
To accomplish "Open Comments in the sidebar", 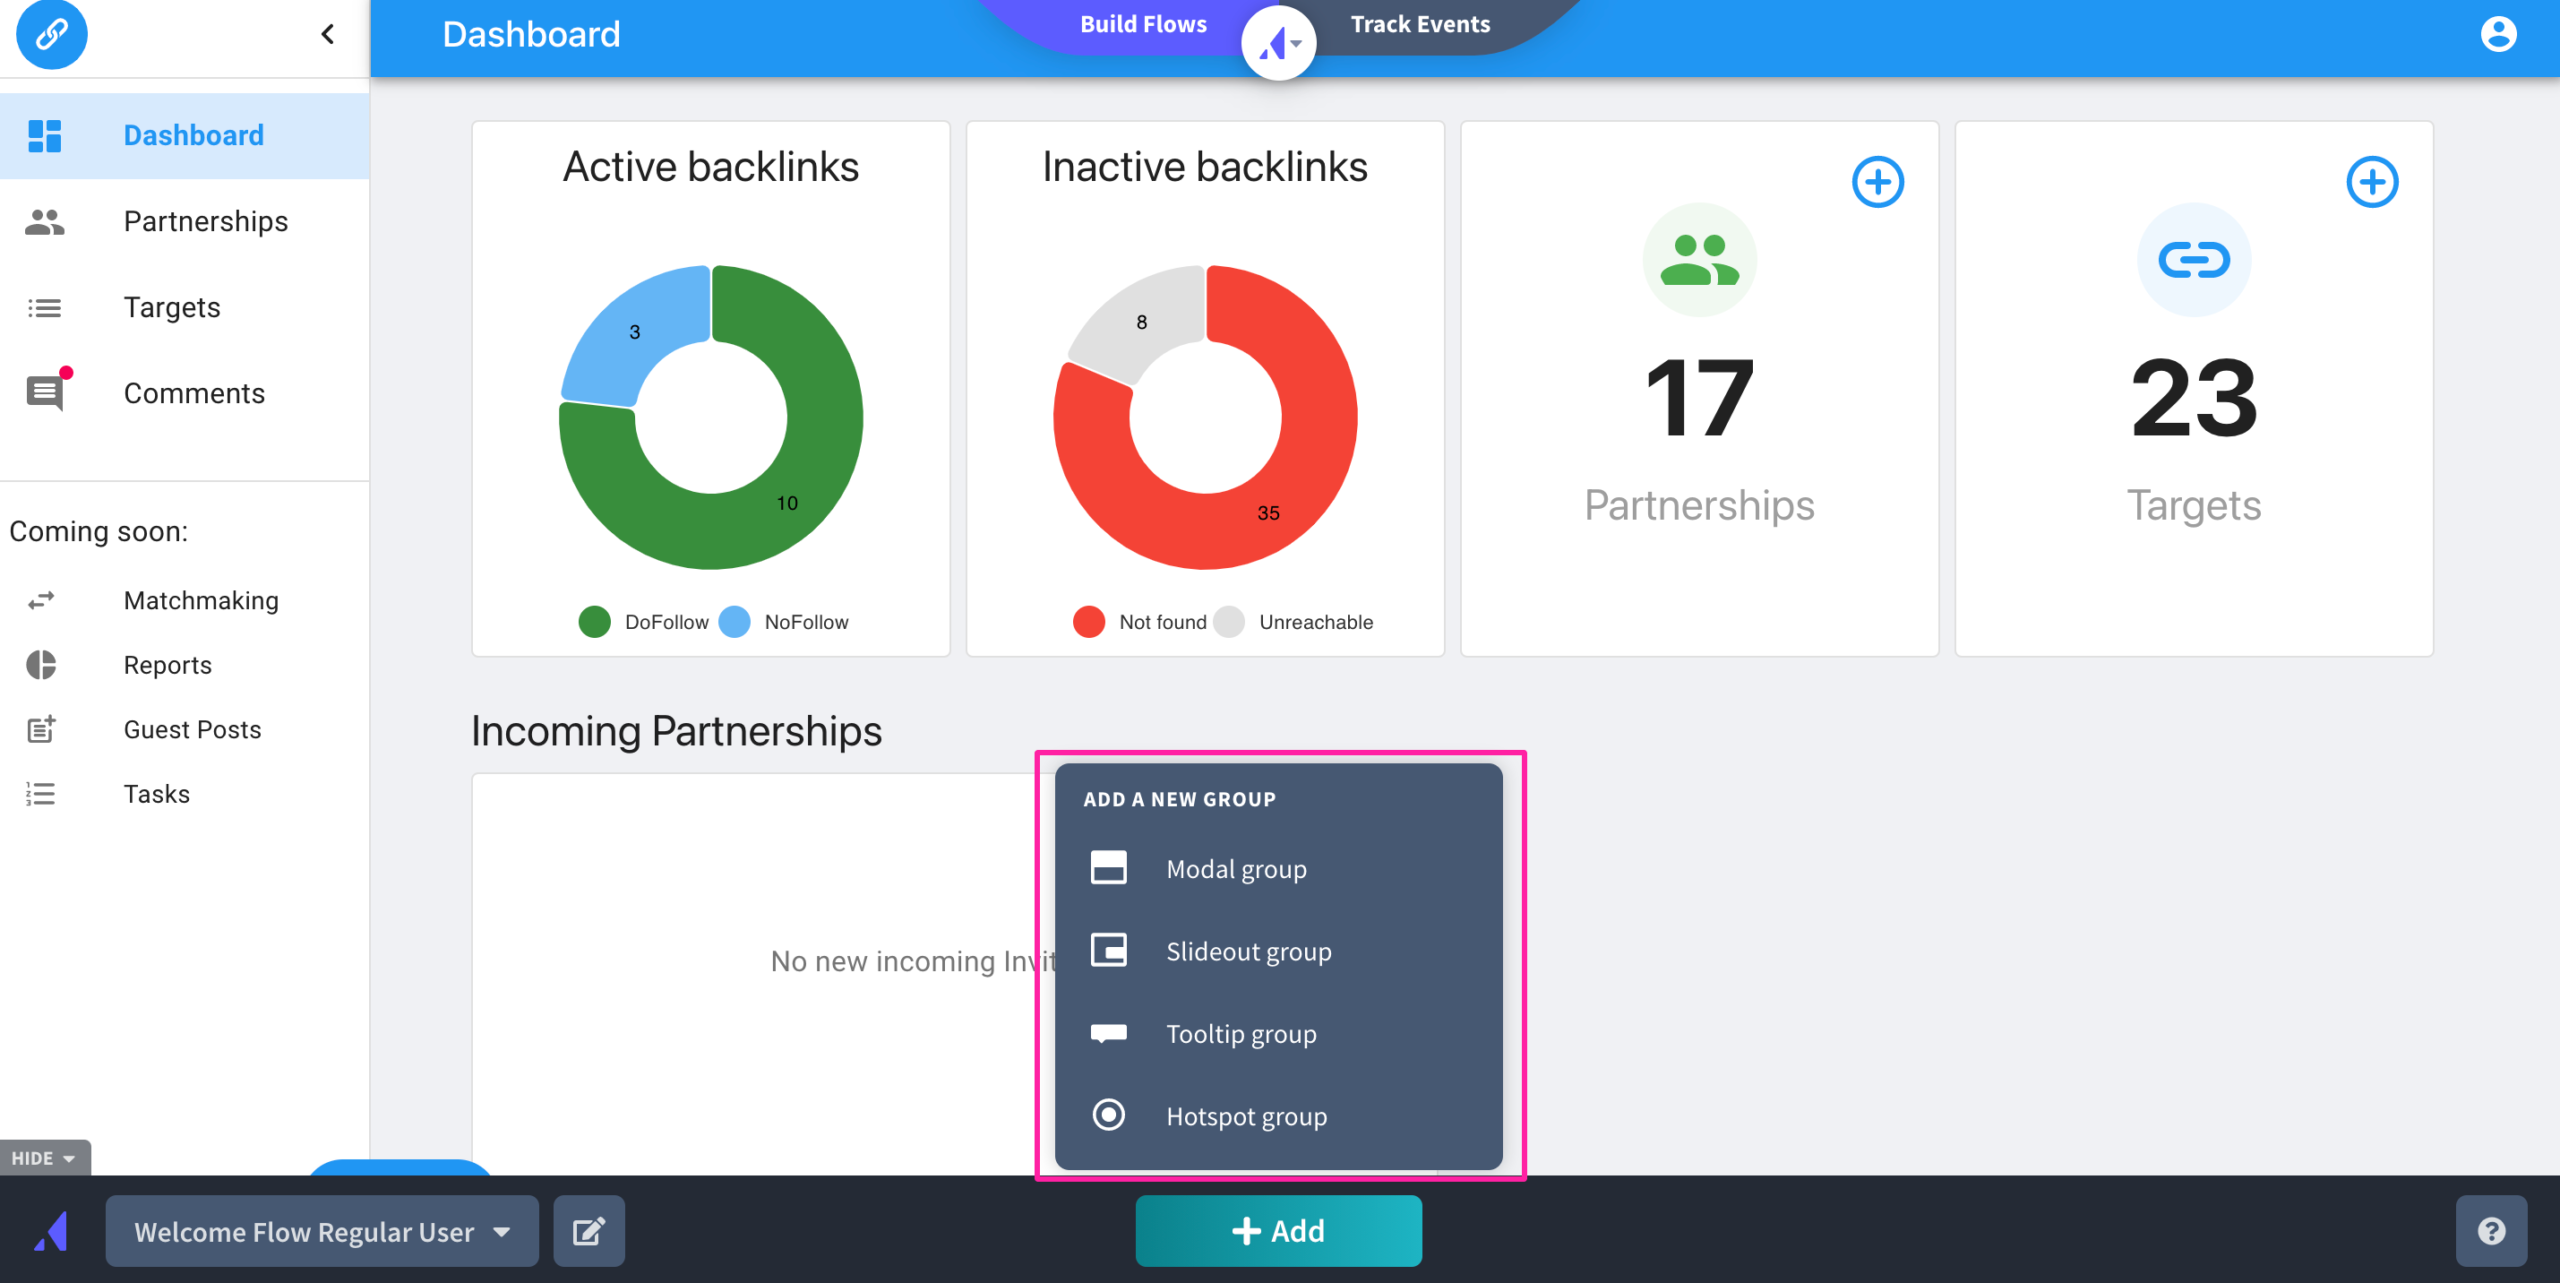I will 185,393.
